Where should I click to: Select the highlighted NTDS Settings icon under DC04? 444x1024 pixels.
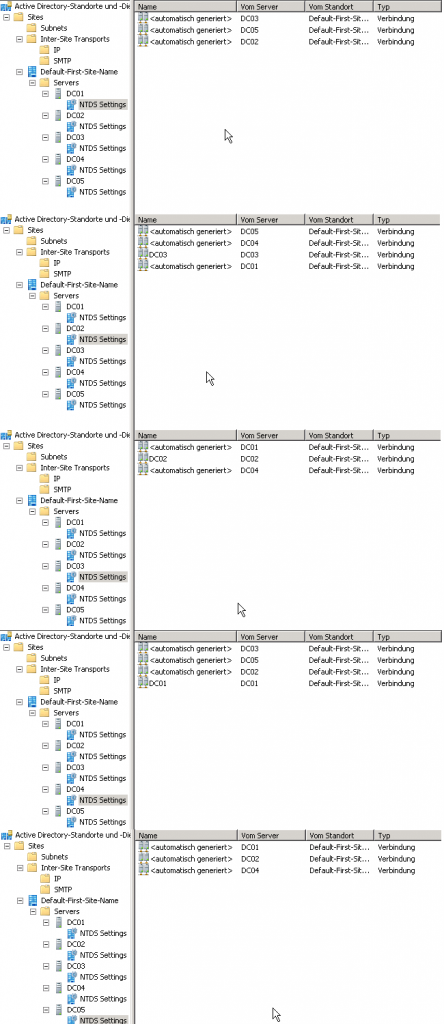72,800
